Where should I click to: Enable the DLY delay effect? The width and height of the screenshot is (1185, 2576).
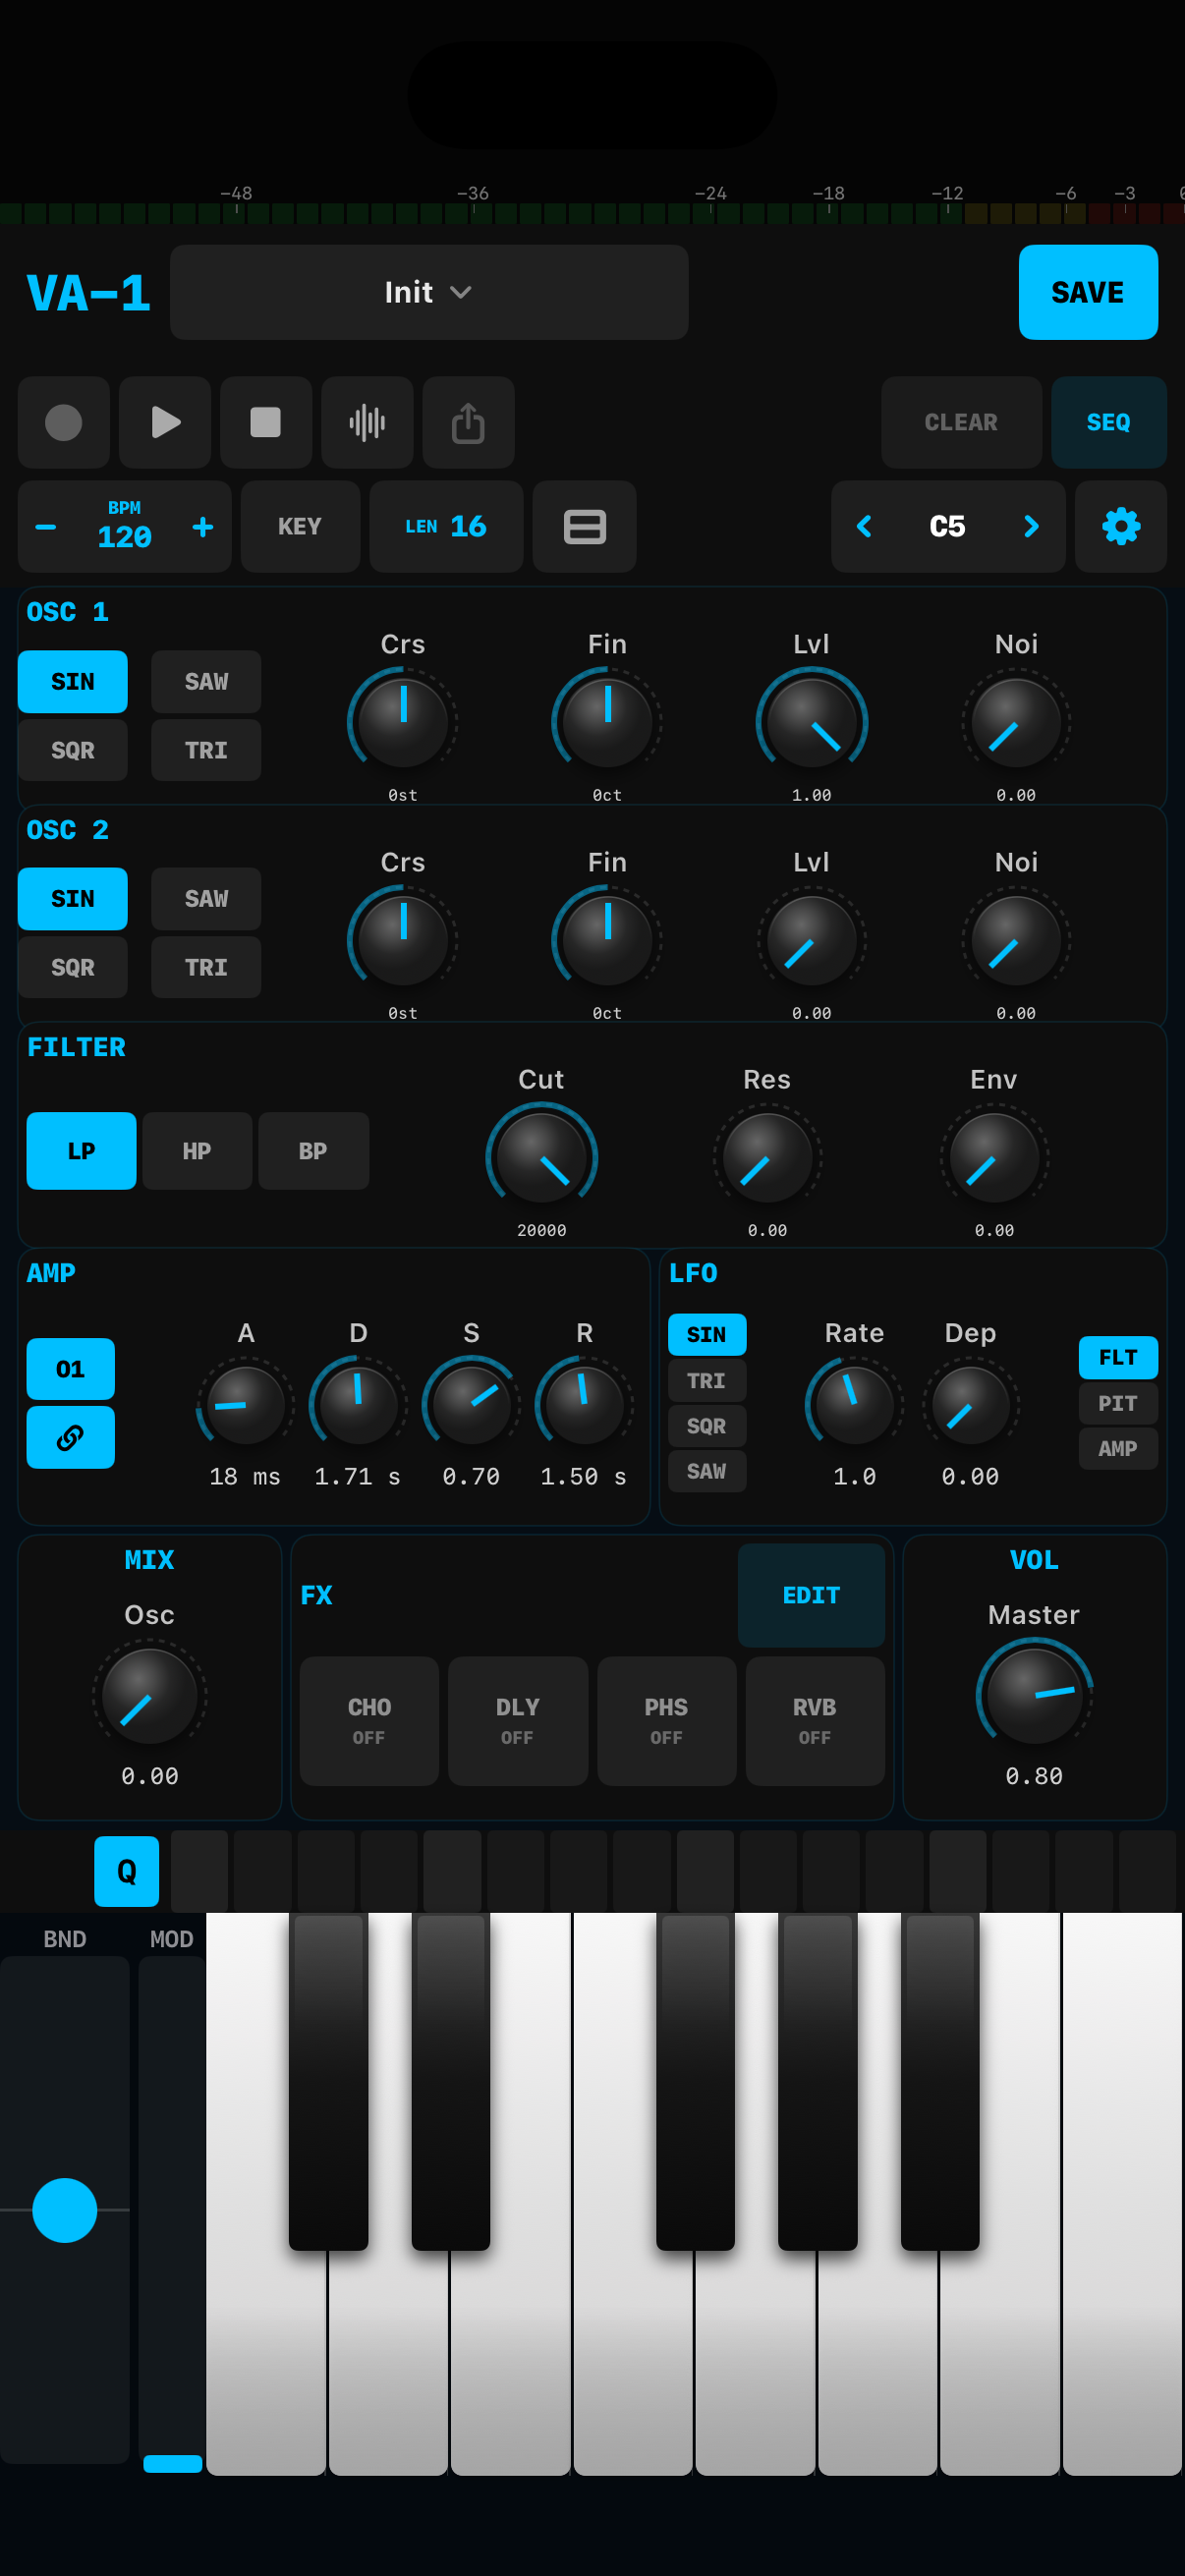(x=518, y=1720)
